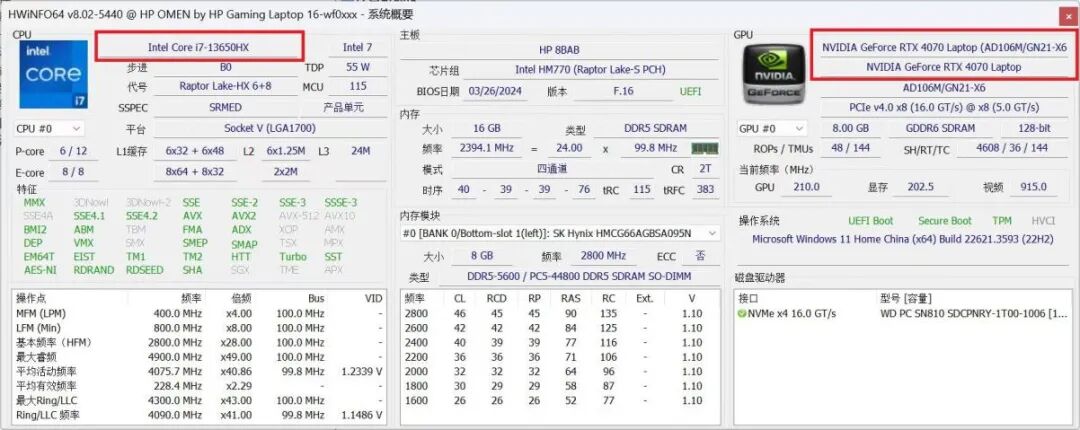1080x430 pixels.
Task: Click the Secure Boot status label
Action: coord(944,221)
